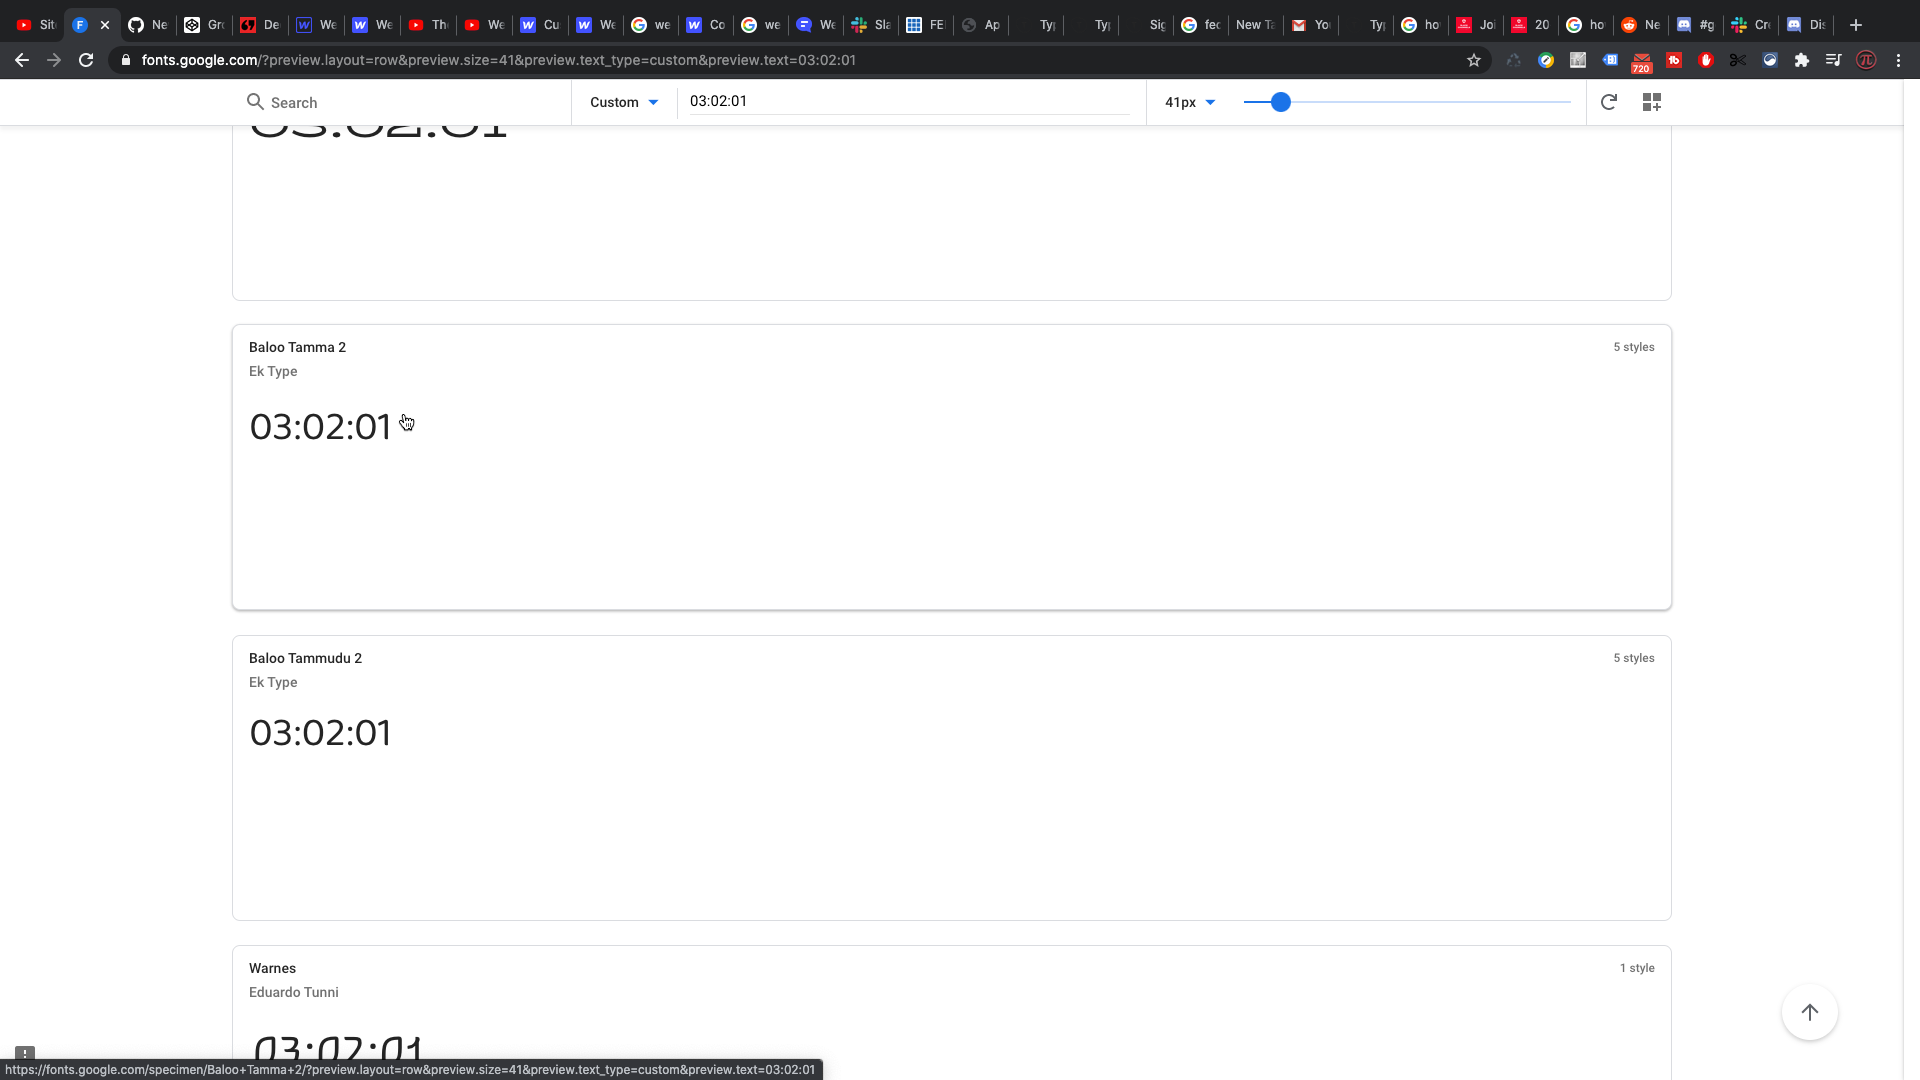Switch to the Discord '#g' tab
Viewport: 1920px width, 1080px height.
pyautogui.click(x=1695, y=25)
